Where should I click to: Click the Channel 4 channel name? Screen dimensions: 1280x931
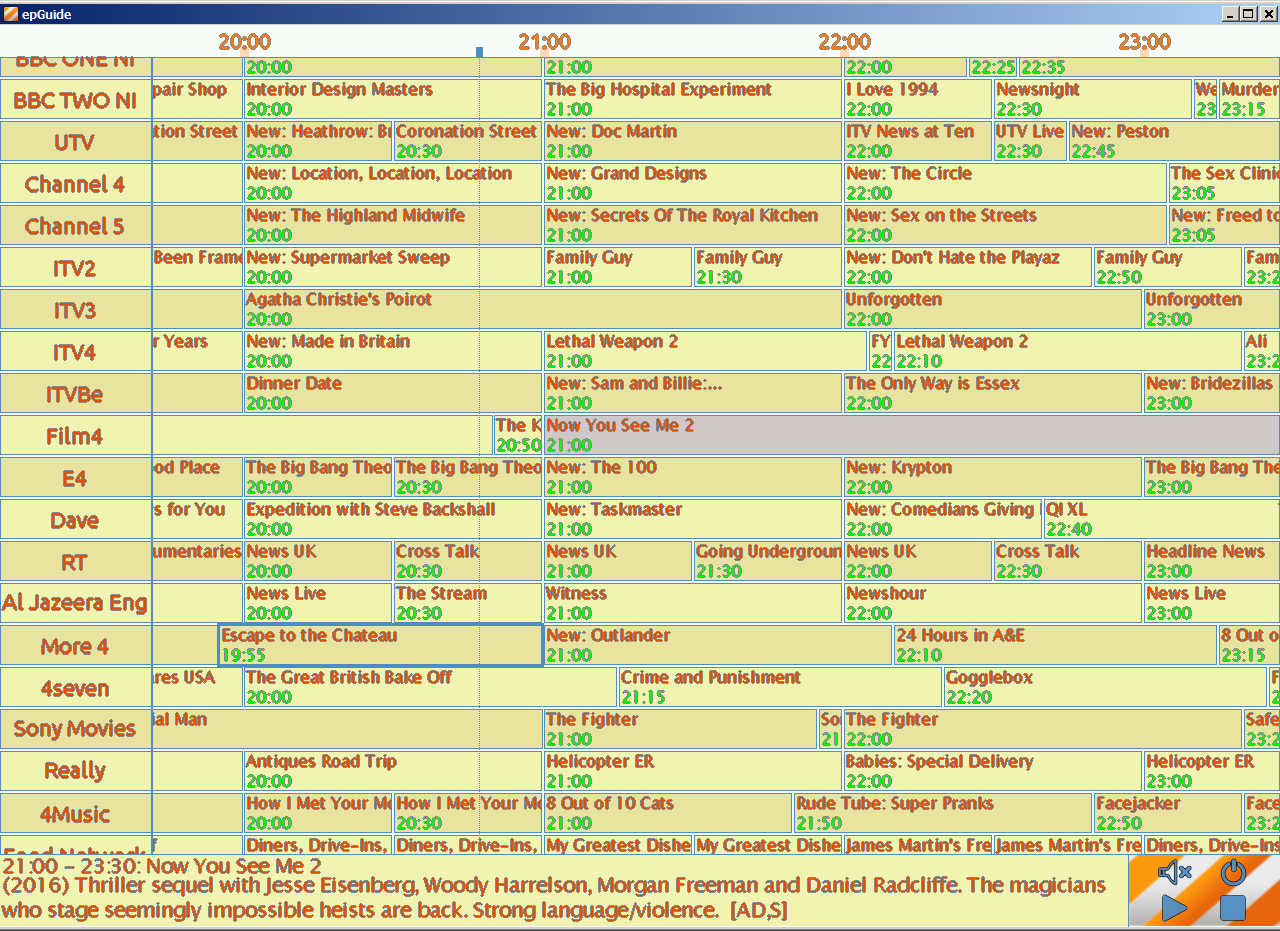[x=75, y=183]
